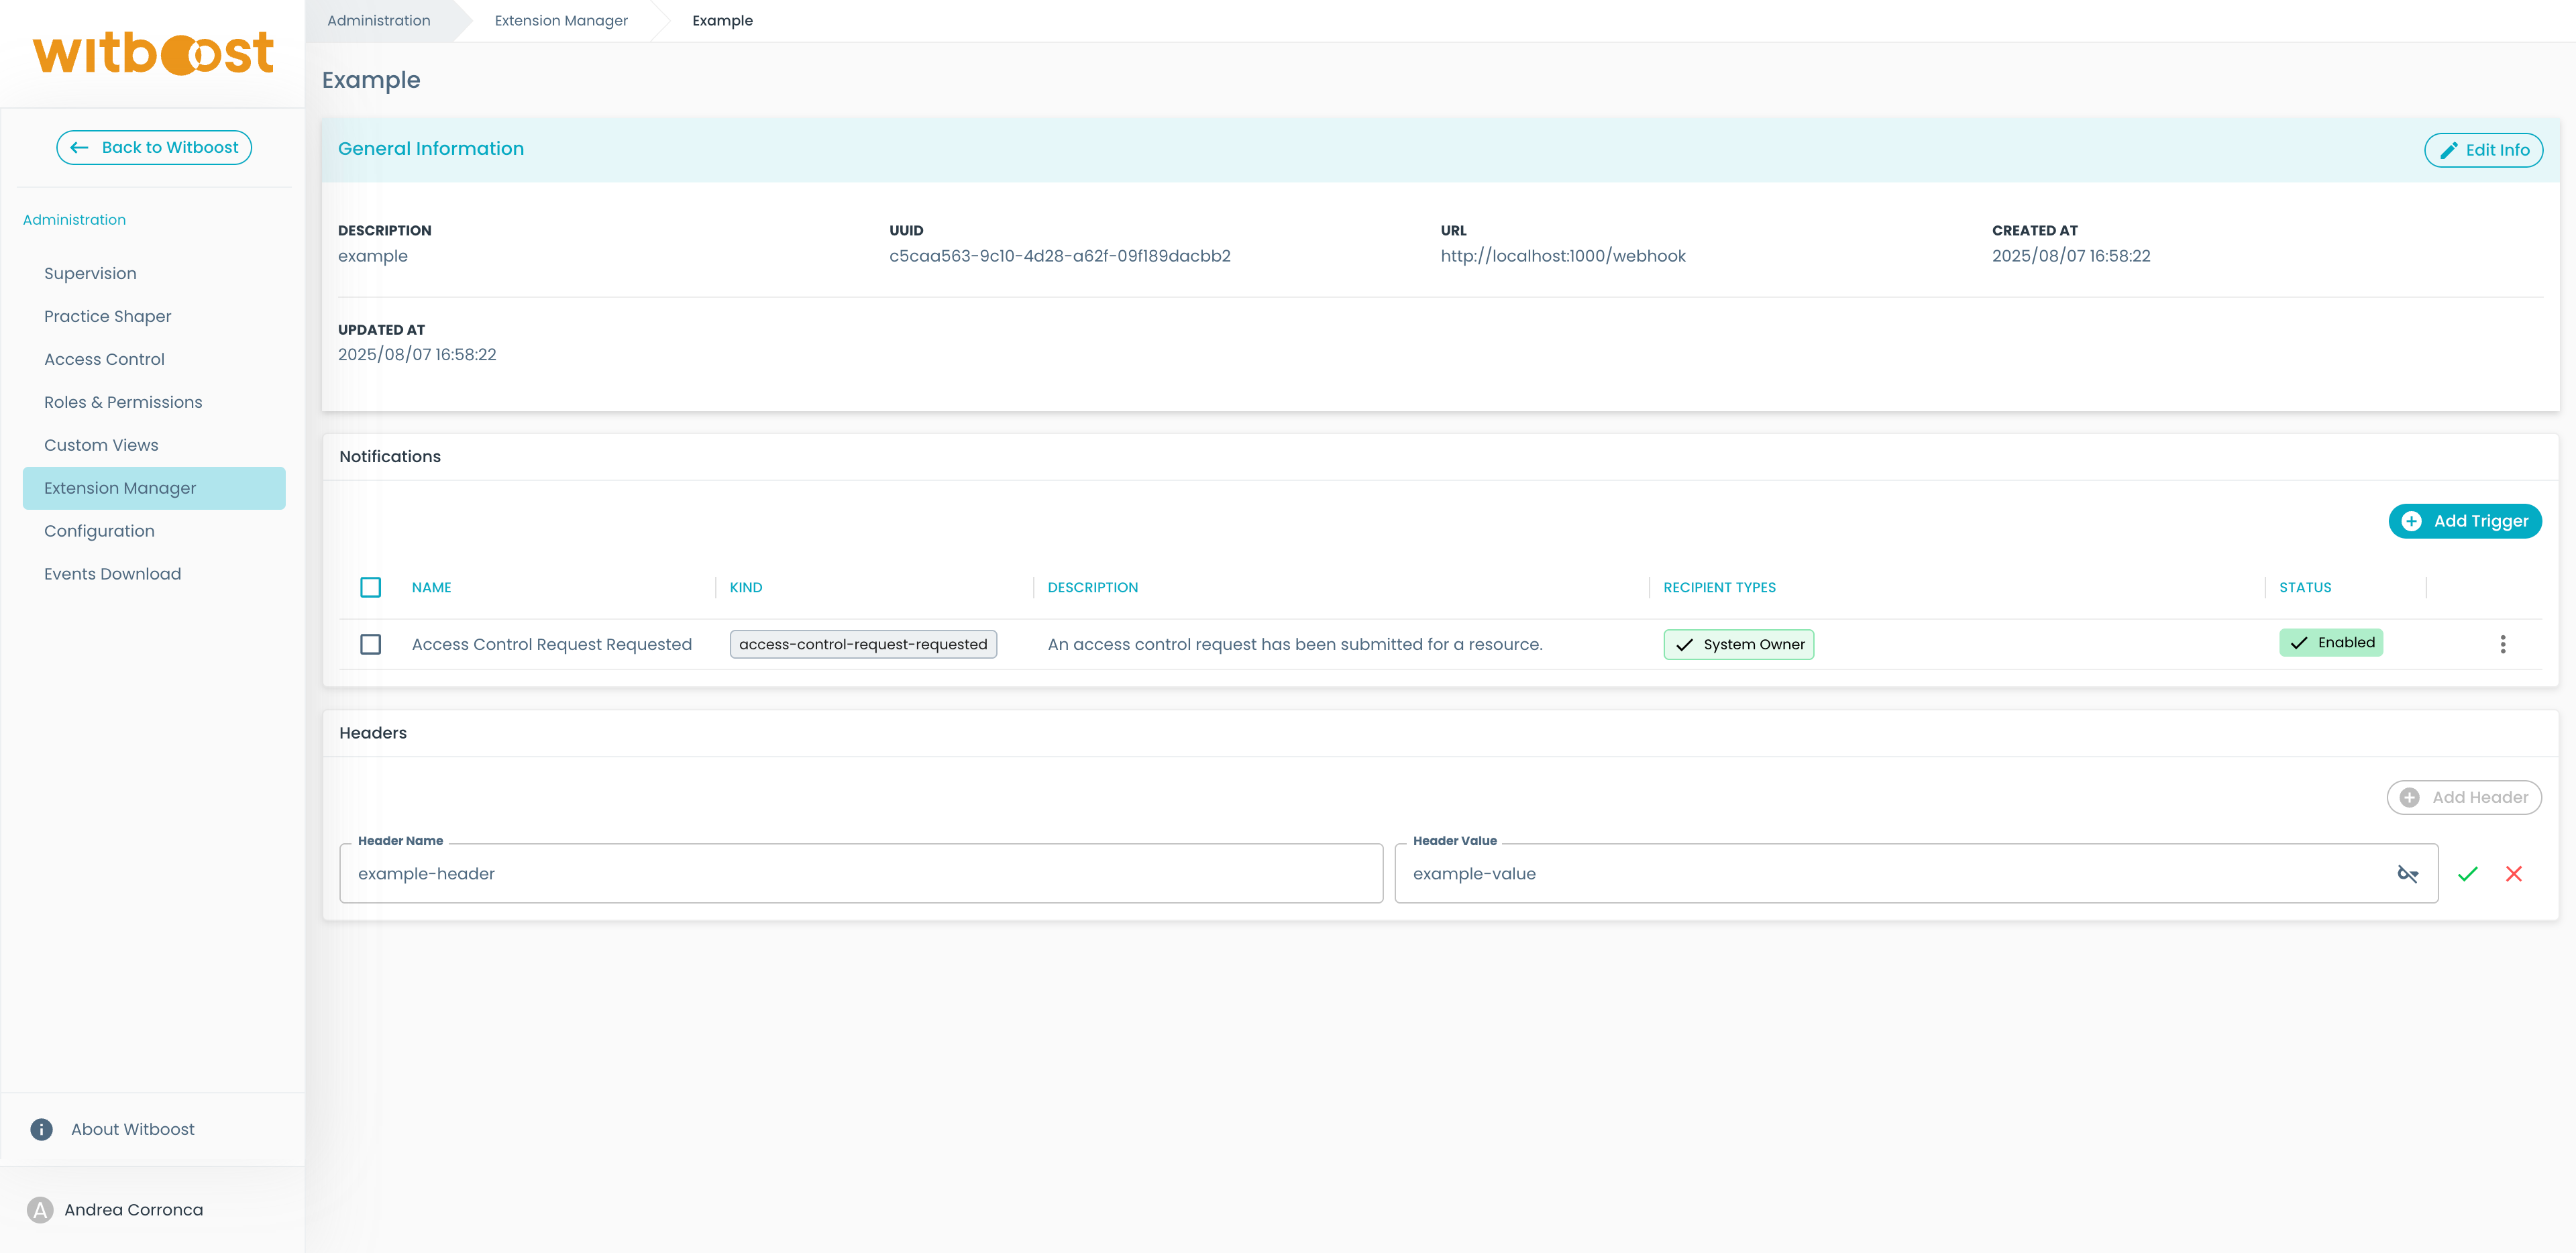Click the pencil icon in Edit Info
The height and width of the screenshot is (1253, 2576).
pyautogui.click(x=2448, y=150)
